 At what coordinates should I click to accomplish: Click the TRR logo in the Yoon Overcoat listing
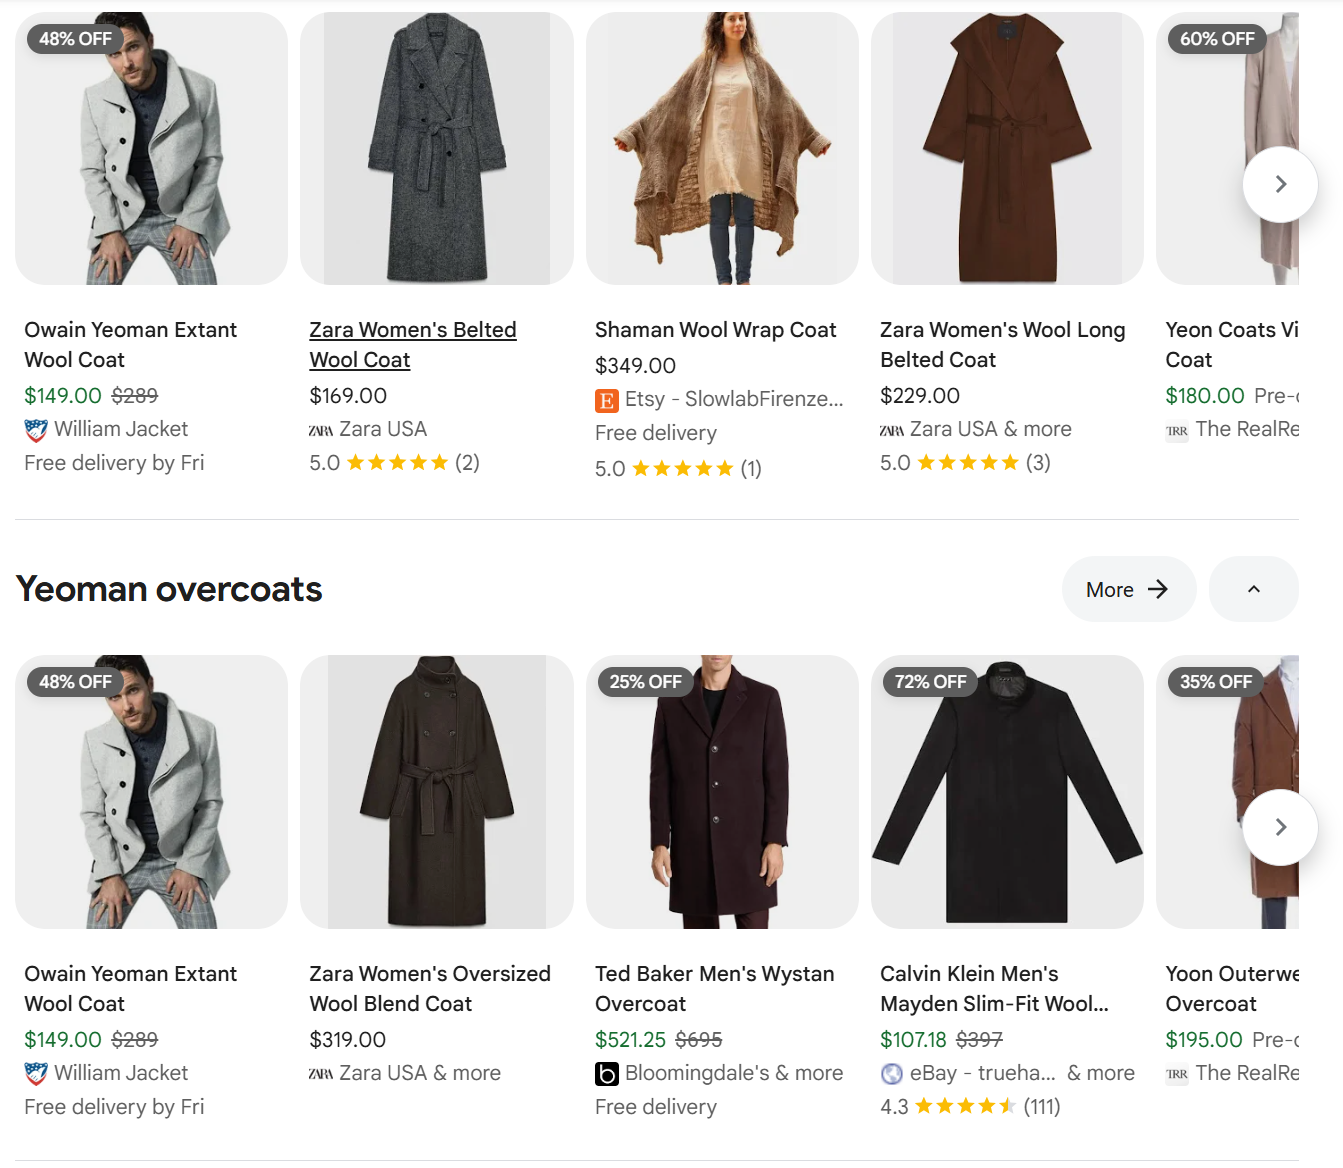[x=1177, y=1074]
